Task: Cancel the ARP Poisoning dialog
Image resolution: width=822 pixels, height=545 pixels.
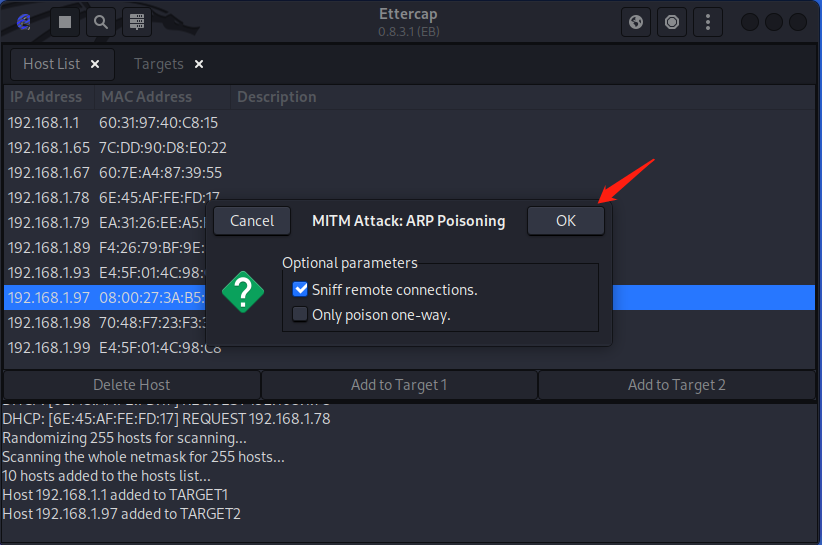Action: [x=252, y=221]
